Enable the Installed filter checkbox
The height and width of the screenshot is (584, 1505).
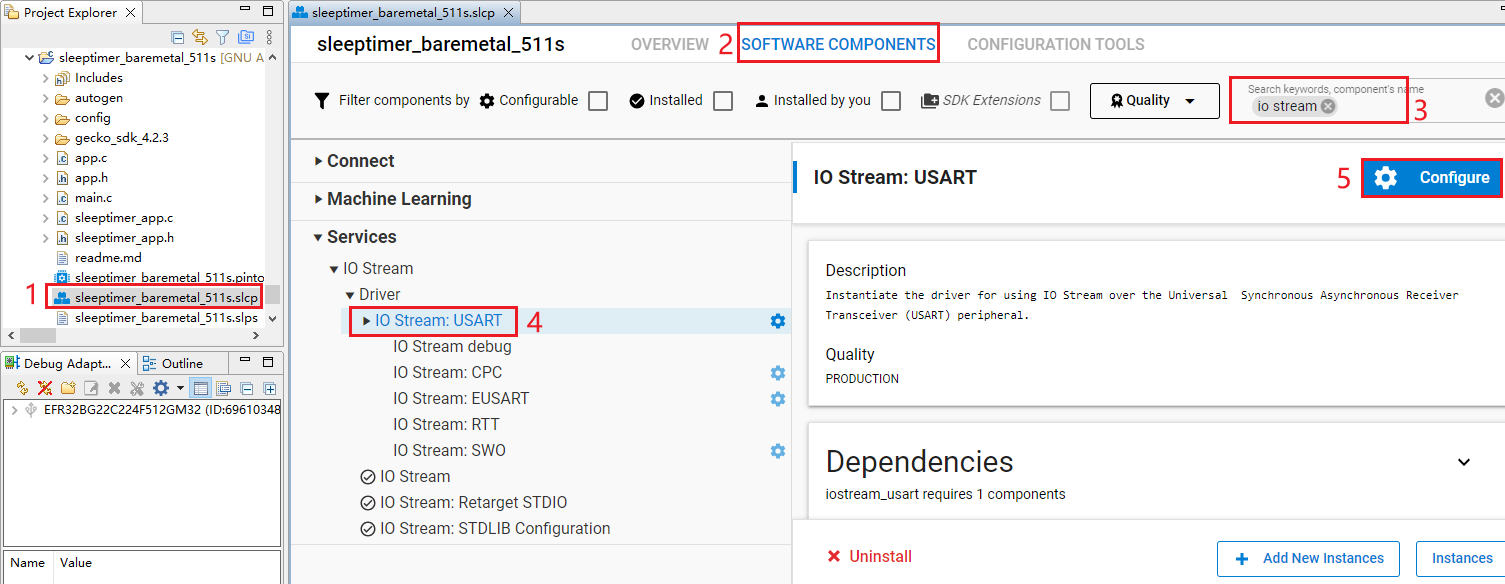click(722, 100)
